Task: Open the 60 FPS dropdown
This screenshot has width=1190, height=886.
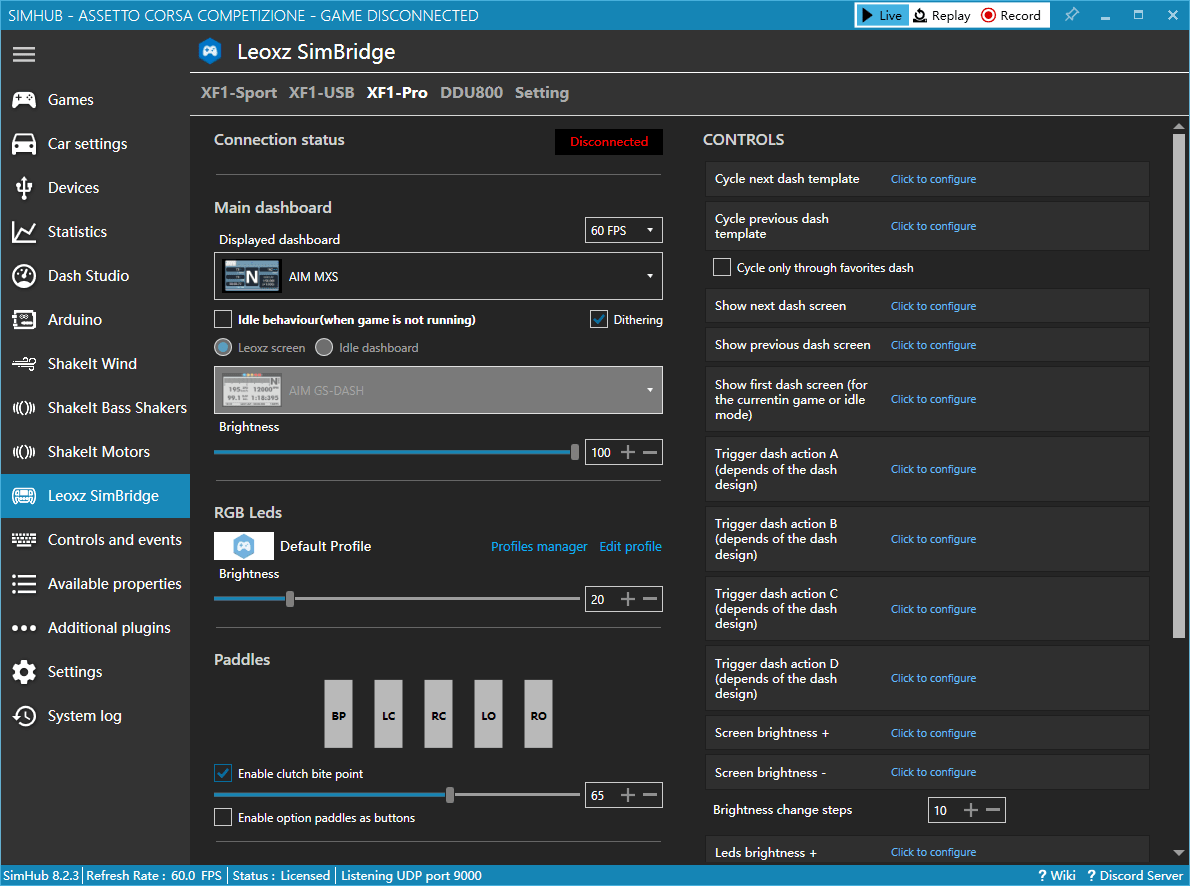Action: (x=623, y=230)
